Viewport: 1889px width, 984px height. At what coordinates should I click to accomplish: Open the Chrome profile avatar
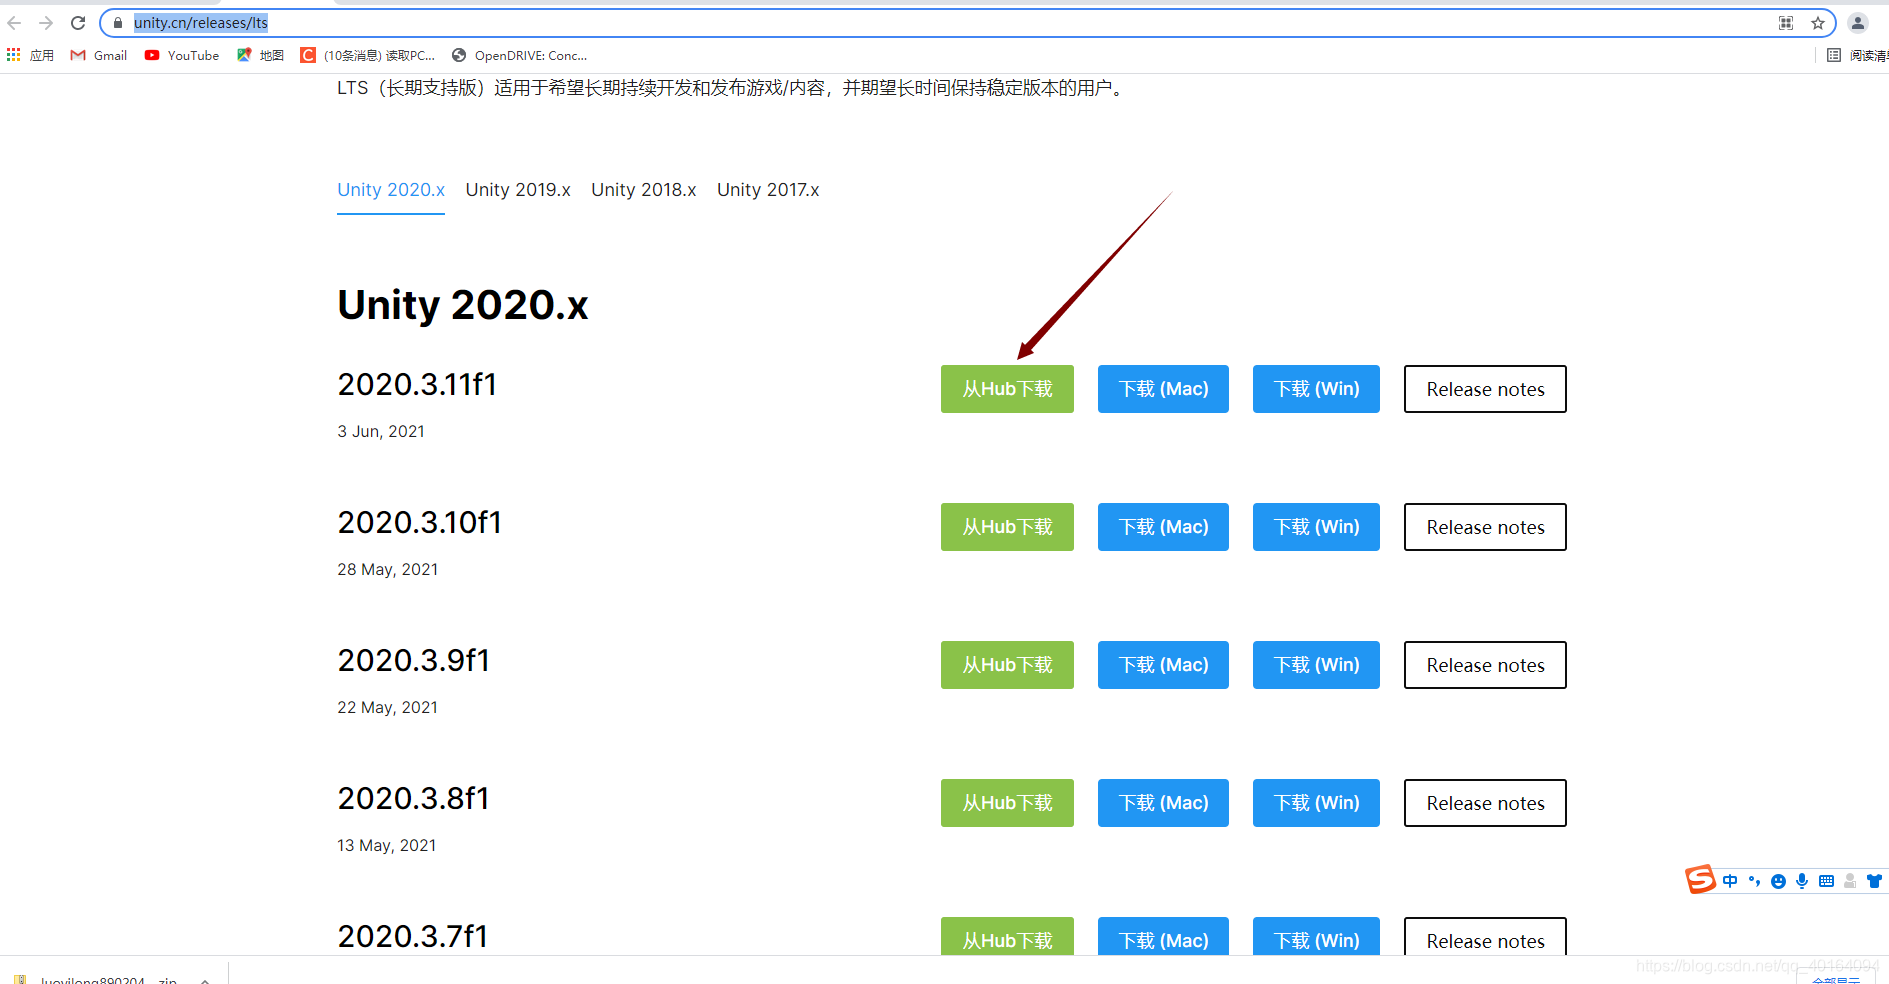1858,23
